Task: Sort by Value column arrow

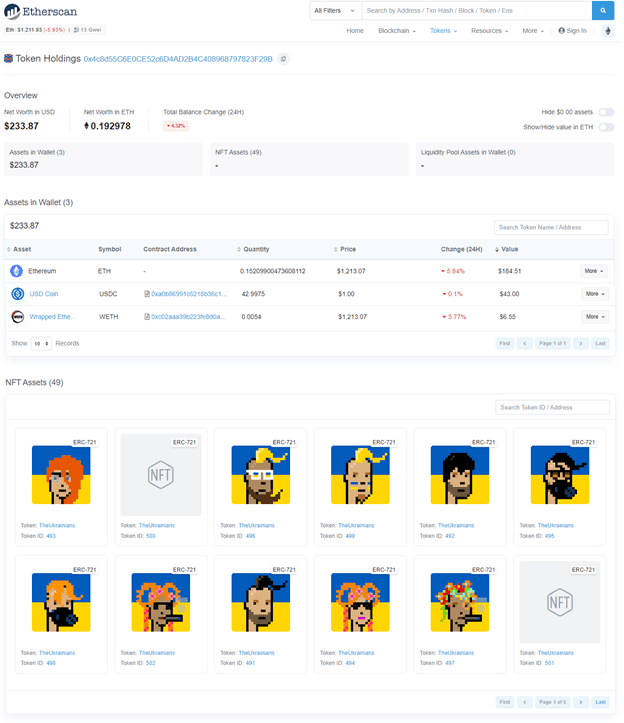Action: [499, 250]
